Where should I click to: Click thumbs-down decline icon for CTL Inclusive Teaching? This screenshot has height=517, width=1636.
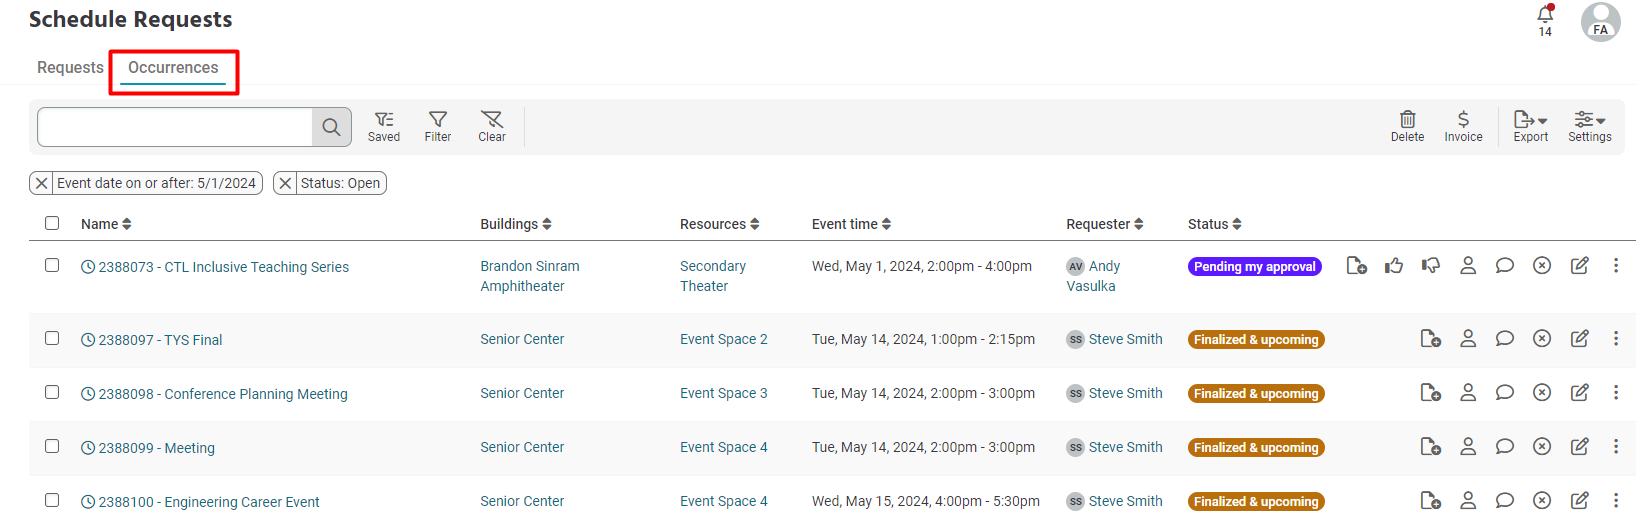(x=1431, y=266)
